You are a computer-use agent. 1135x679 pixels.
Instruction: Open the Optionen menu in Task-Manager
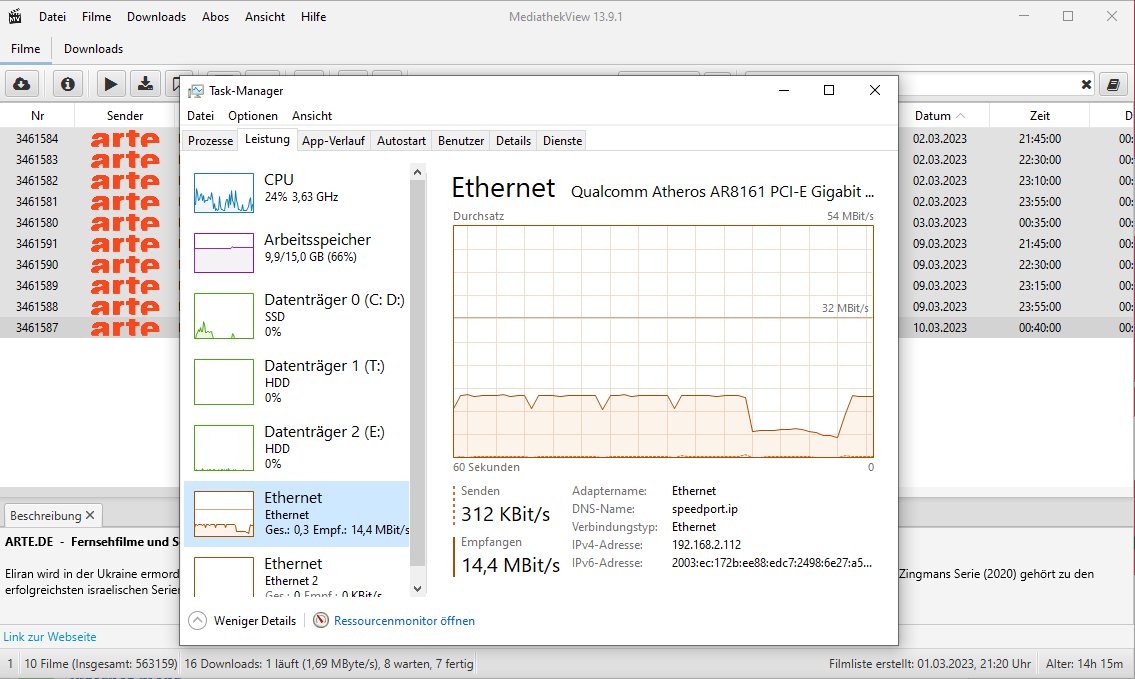pos(253,116)
